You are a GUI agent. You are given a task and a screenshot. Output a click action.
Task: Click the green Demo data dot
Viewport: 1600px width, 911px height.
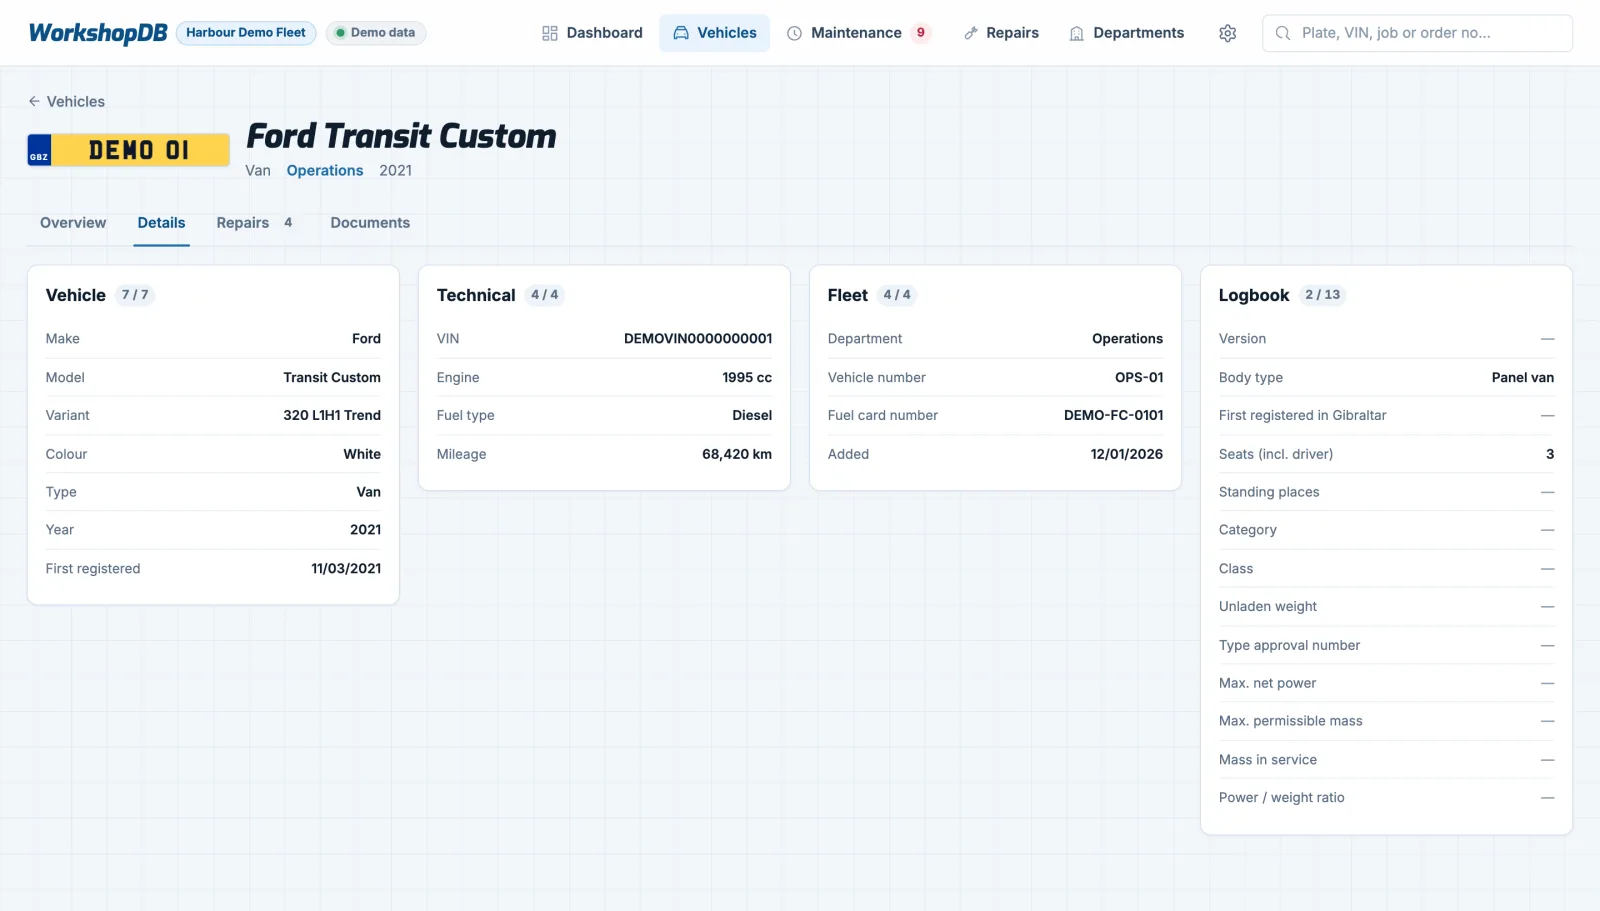(340, 33)
